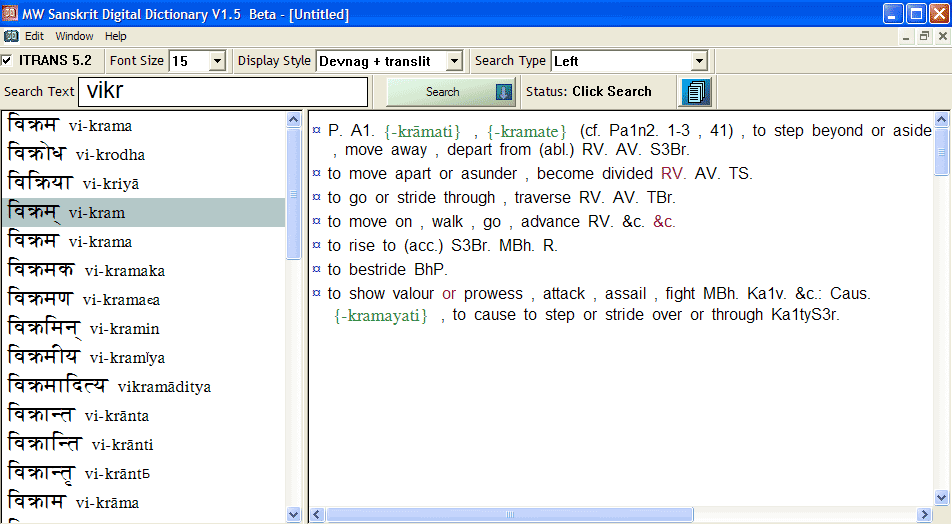The image size is (952, 524).
Task: Open the Help menu
Action: (116, 36)
